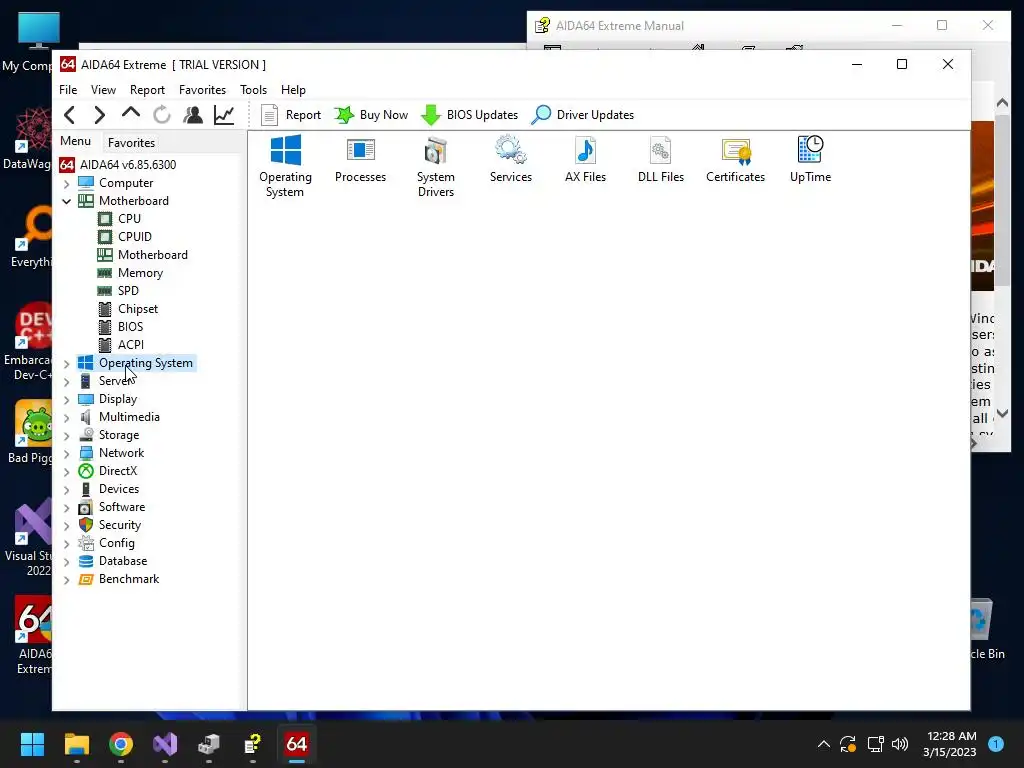The image size is (1024, 768).
Task: Expand the Network tree node
Action: 67,453
